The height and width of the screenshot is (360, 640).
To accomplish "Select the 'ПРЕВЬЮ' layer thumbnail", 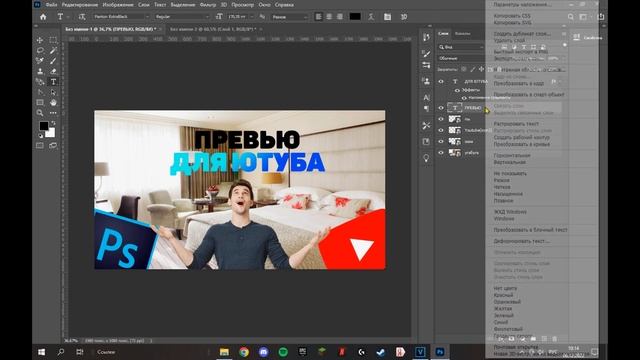I will tap(455, 108).
